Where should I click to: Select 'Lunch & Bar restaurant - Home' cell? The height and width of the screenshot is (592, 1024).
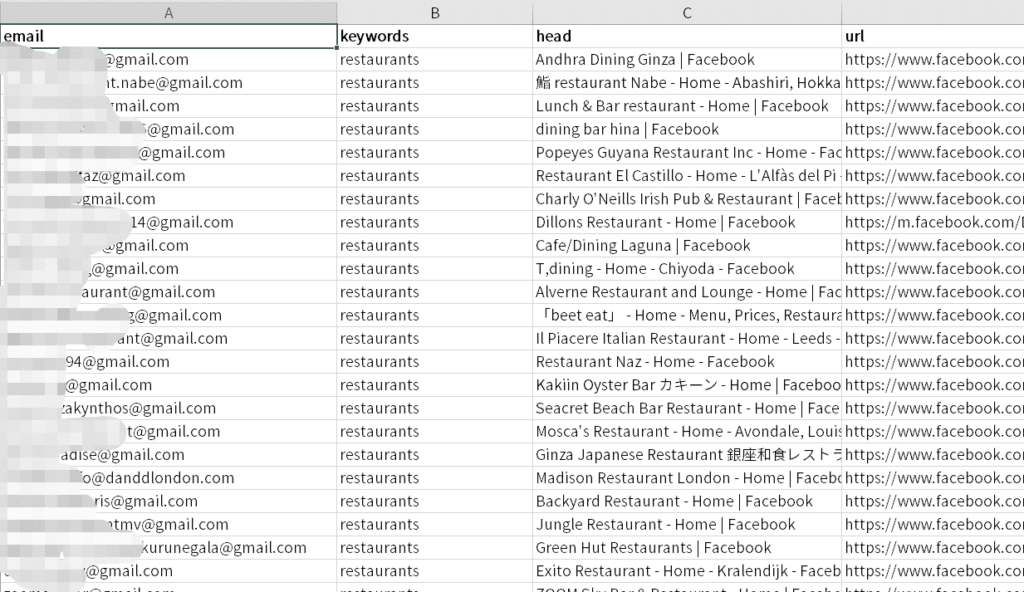click(x=687, y=106)
